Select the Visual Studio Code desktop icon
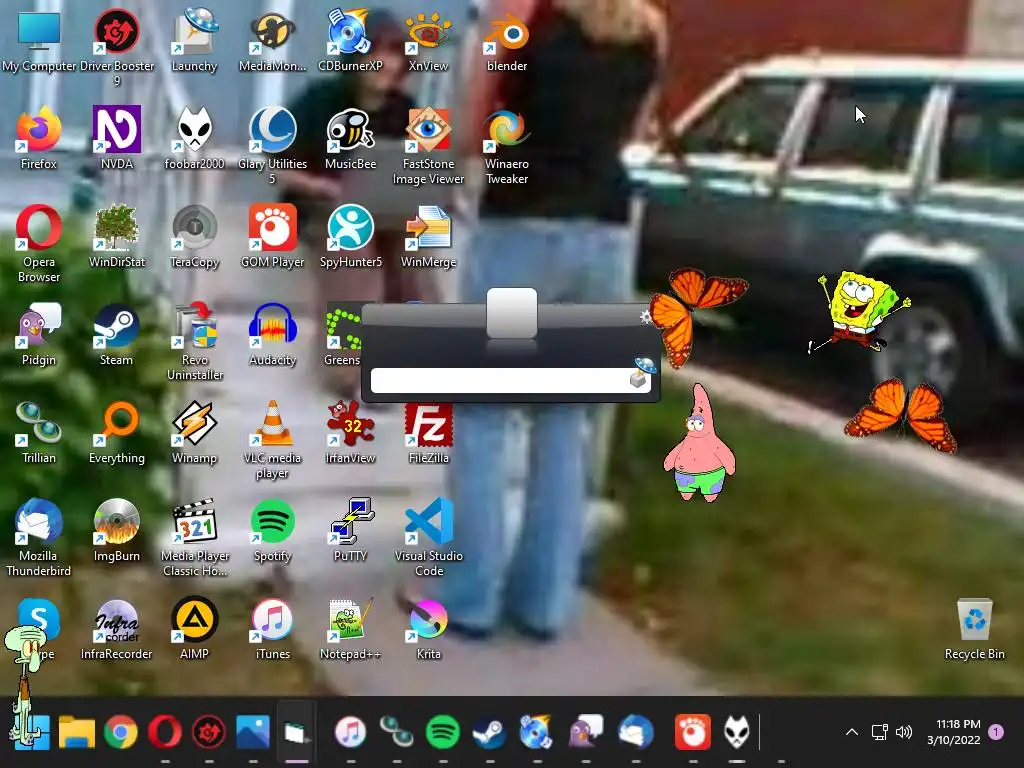Image resolution: width=1024 pixels, height=768 pixels. (428, 537)
